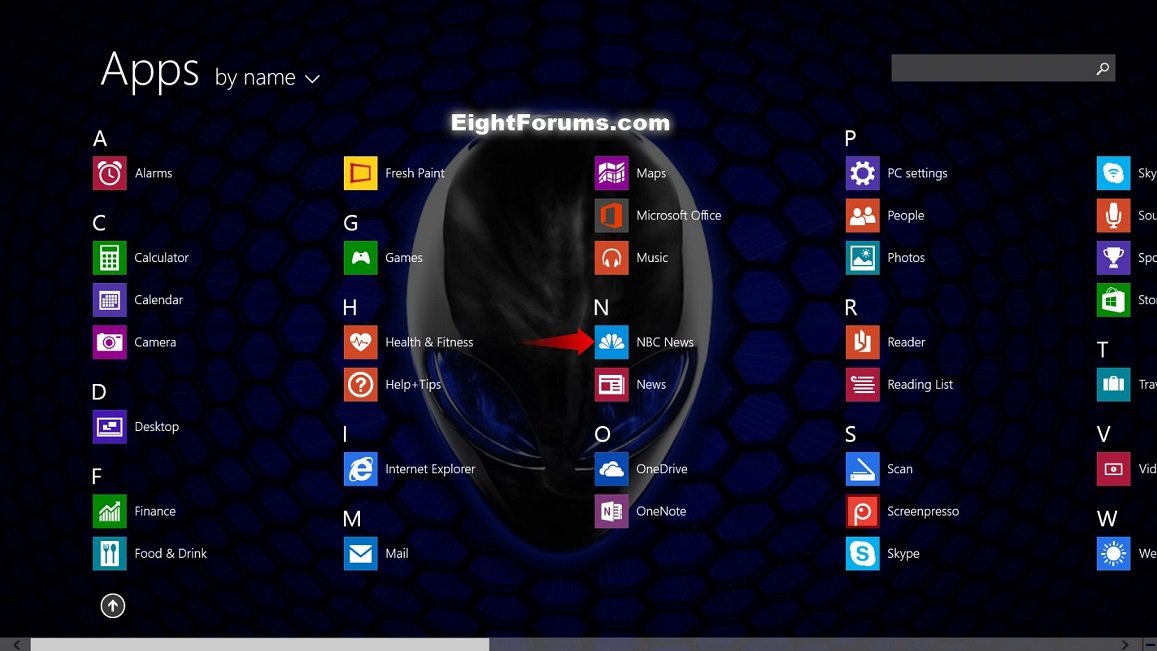Open PC settings gear icon
Viewport: 1157px width, 651px height.
pyautogui.click(x=863, y=173)
